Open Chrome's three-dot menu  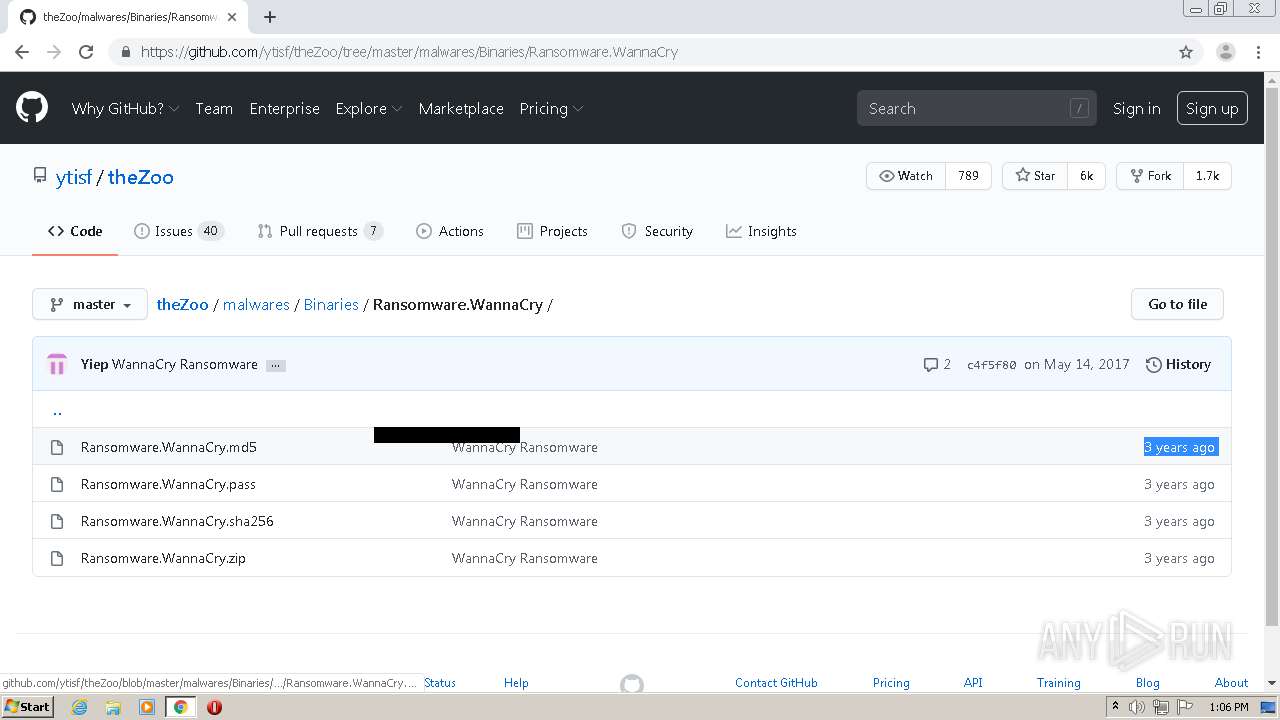point(1258,52)
